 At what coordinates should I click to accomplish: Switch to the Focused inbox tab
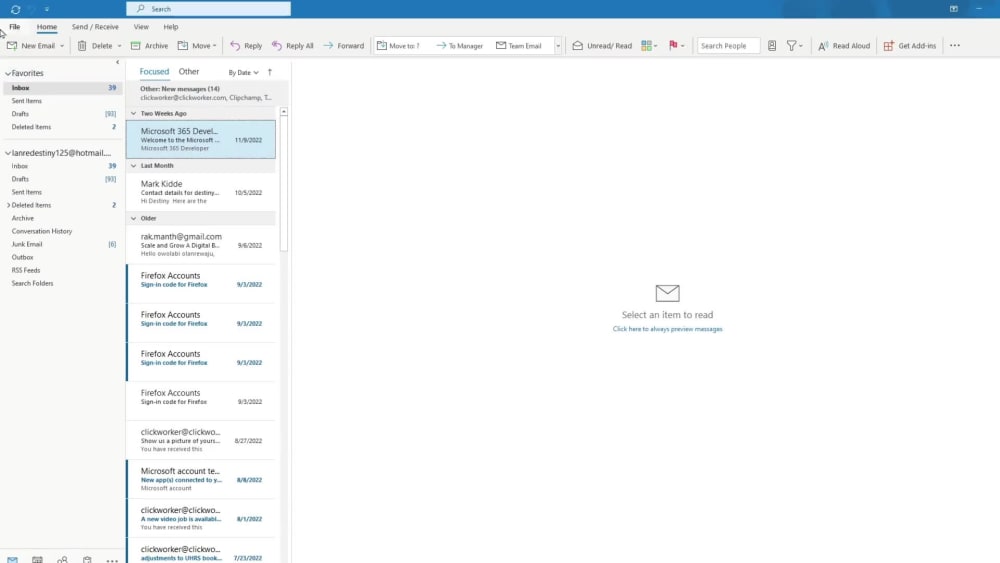point(154,71)
